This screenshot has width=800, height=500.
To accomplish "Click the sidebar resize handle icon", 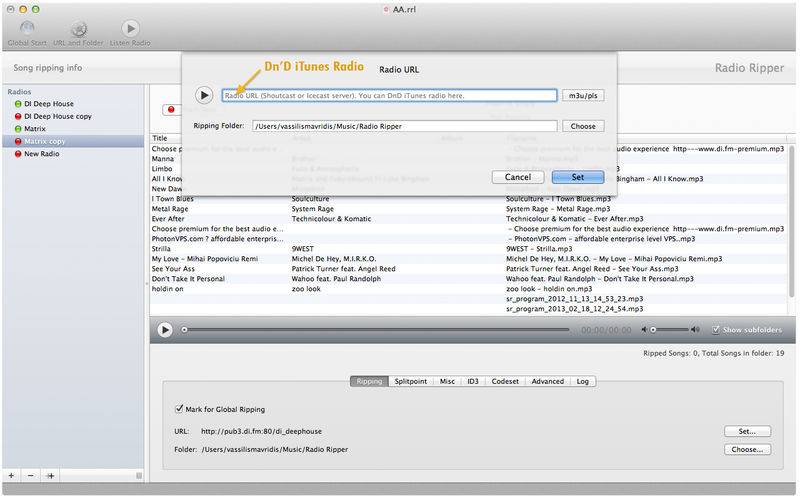I will point(139,476).
